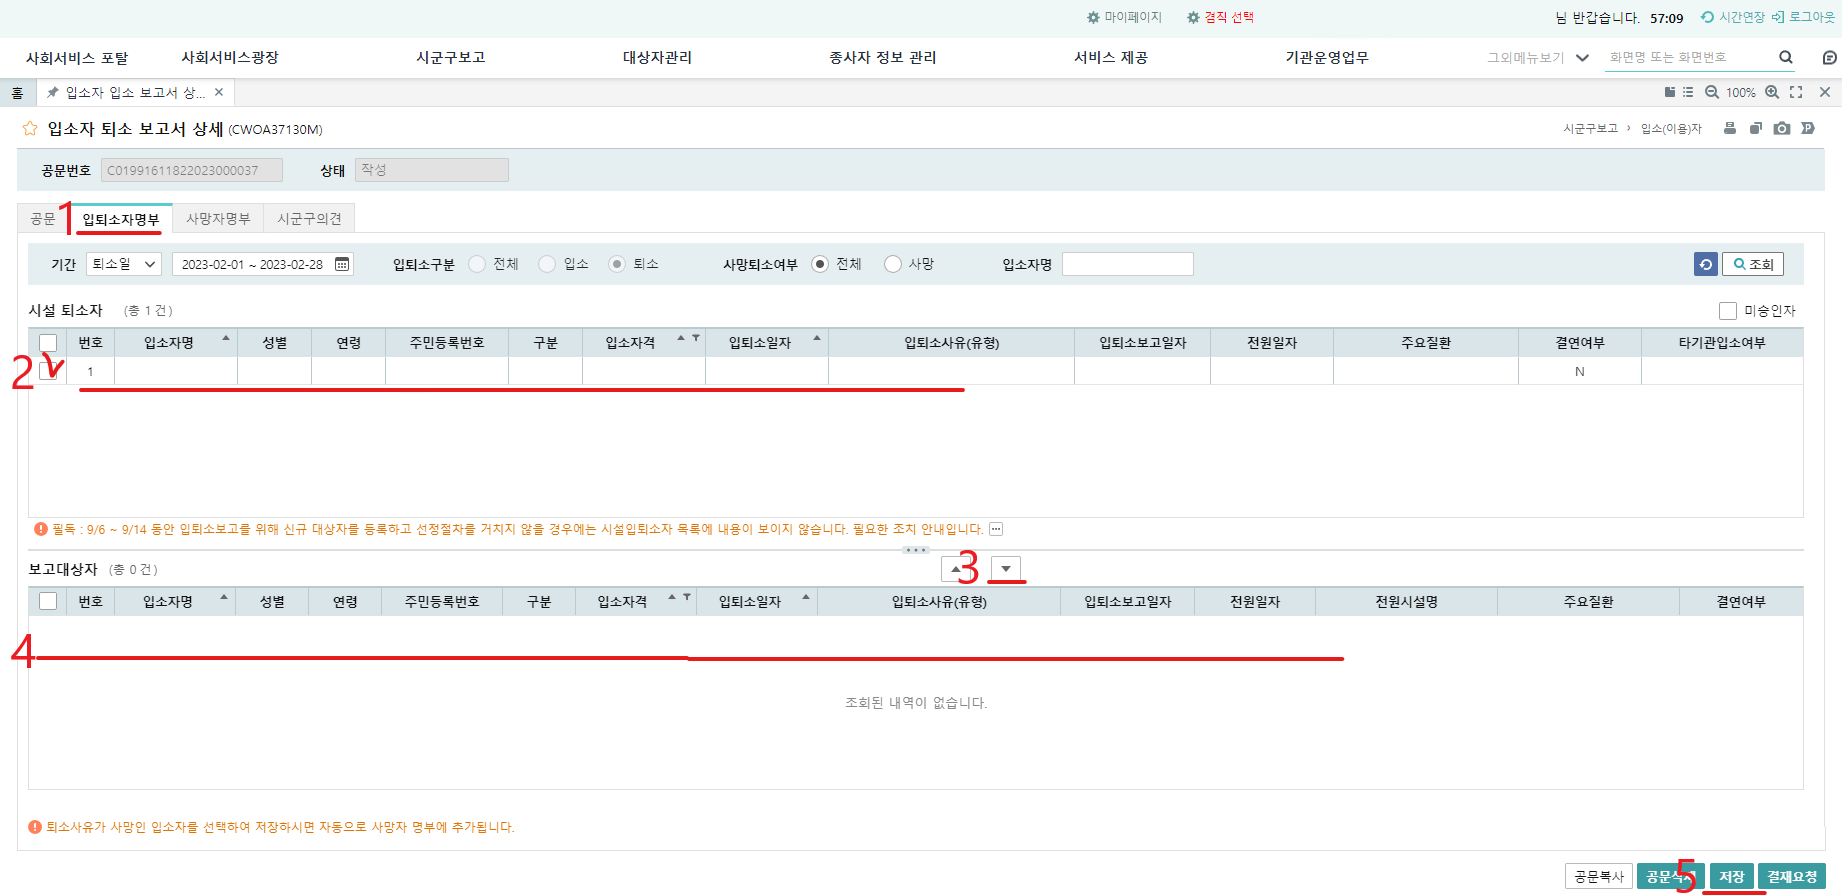Screen dimensions: 1842x895
Task: Go to the home tab icon
Action: (17, 92)
